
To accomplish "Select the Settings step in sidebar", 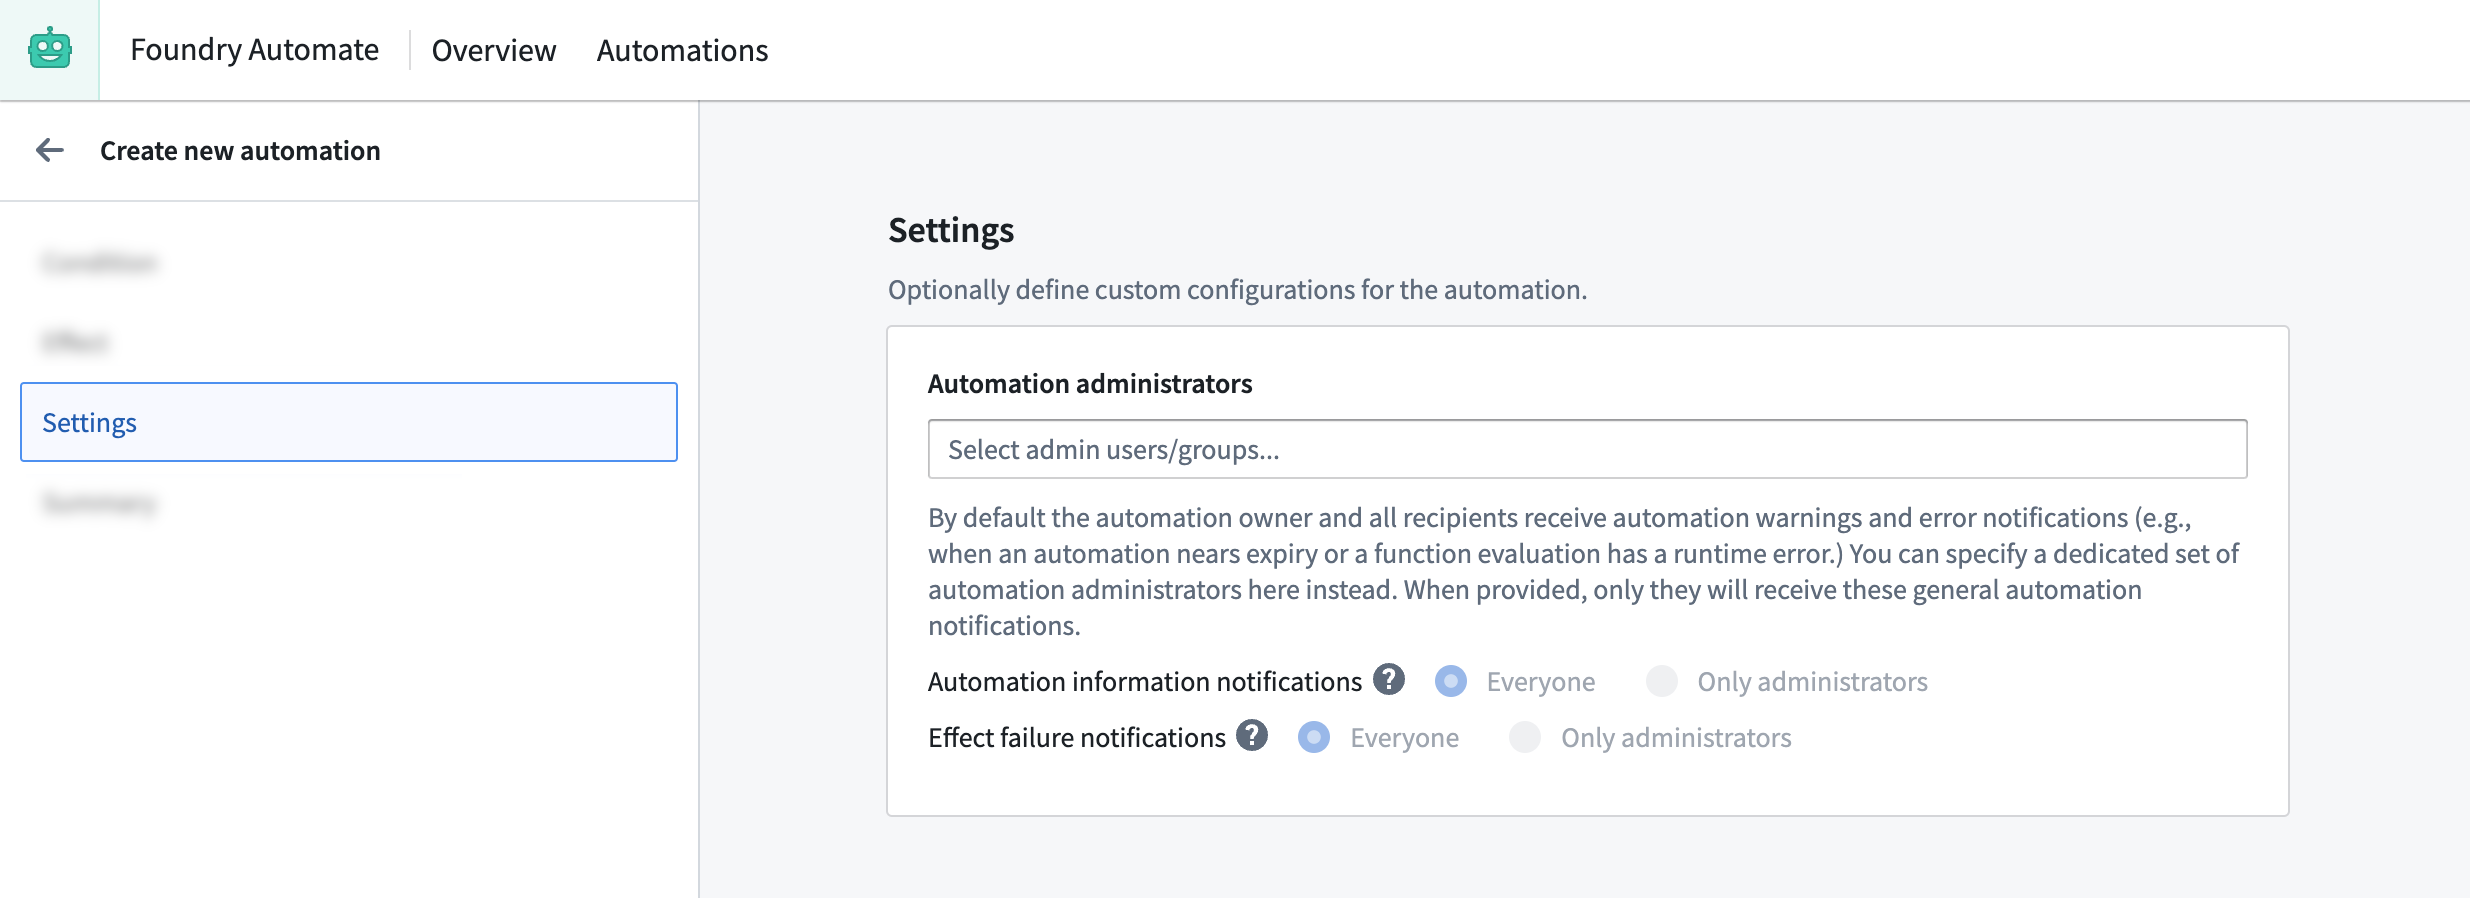I will 349,422.
